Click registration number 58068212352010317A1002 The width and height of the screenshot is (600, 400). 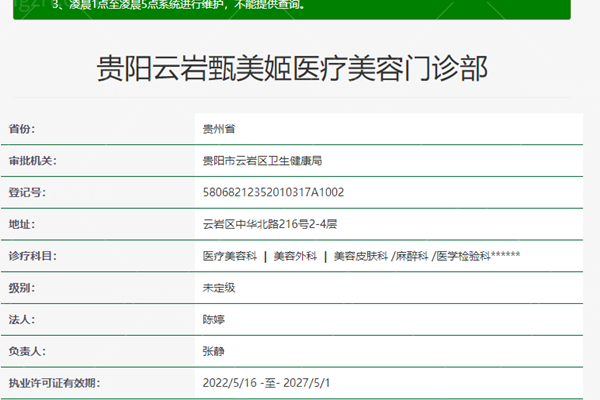click(273, 192)
